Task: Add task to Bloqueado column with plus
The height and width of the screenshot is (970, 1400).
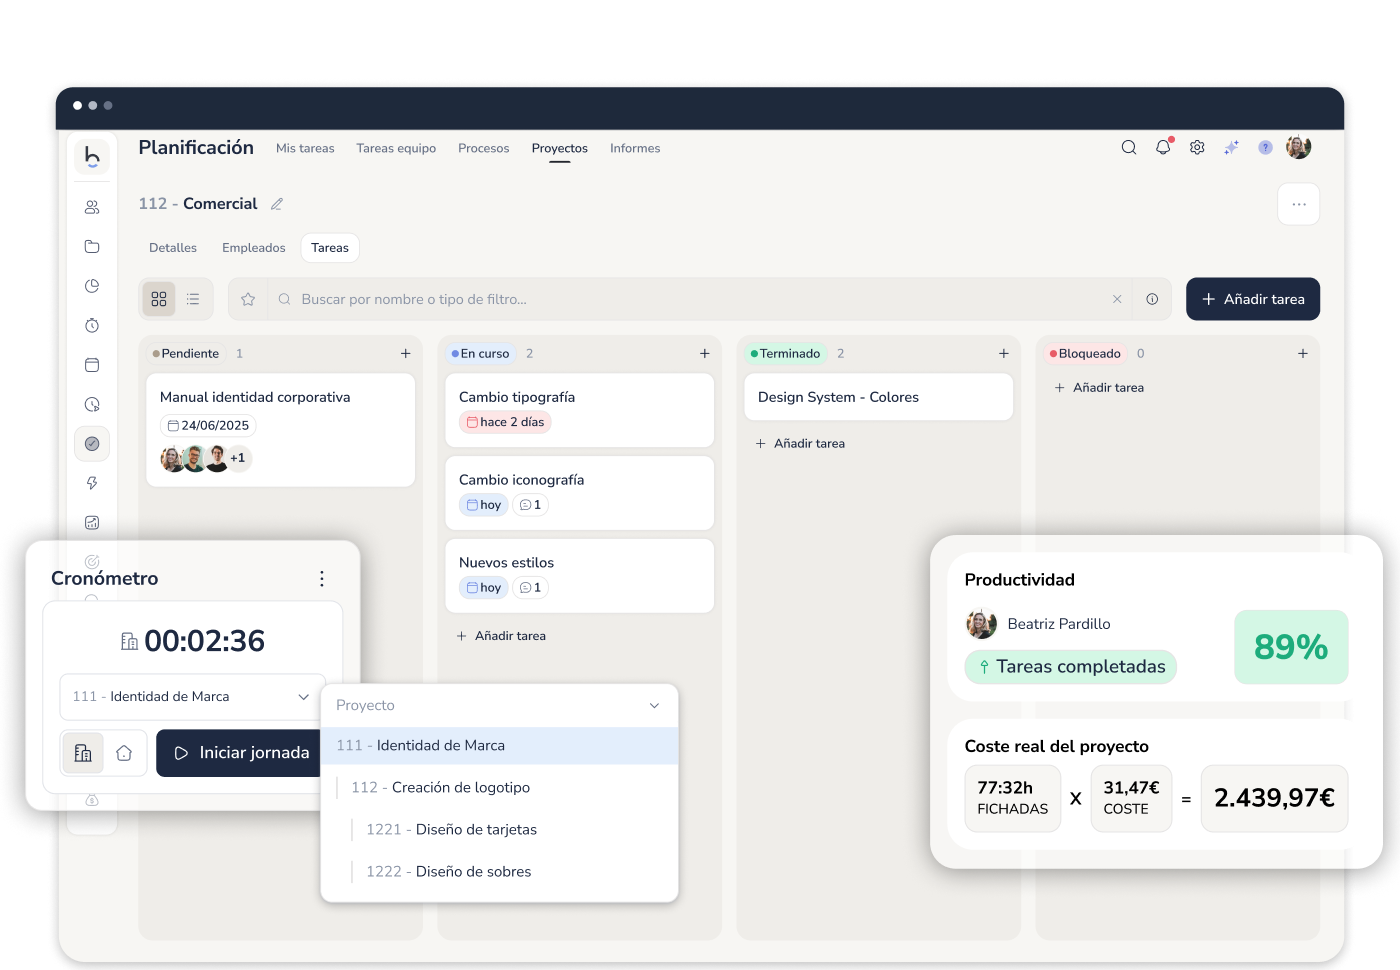Action: tap(1302, 353)
